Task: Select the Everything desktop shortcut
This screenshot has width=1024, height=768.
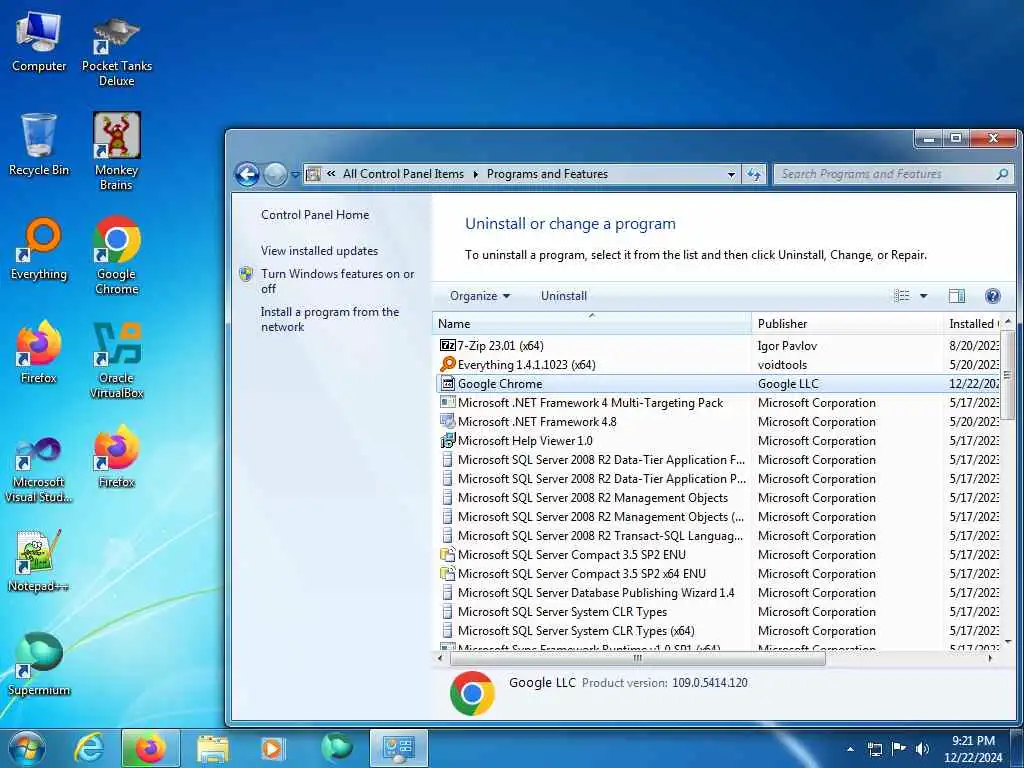Action: (39, 249)
